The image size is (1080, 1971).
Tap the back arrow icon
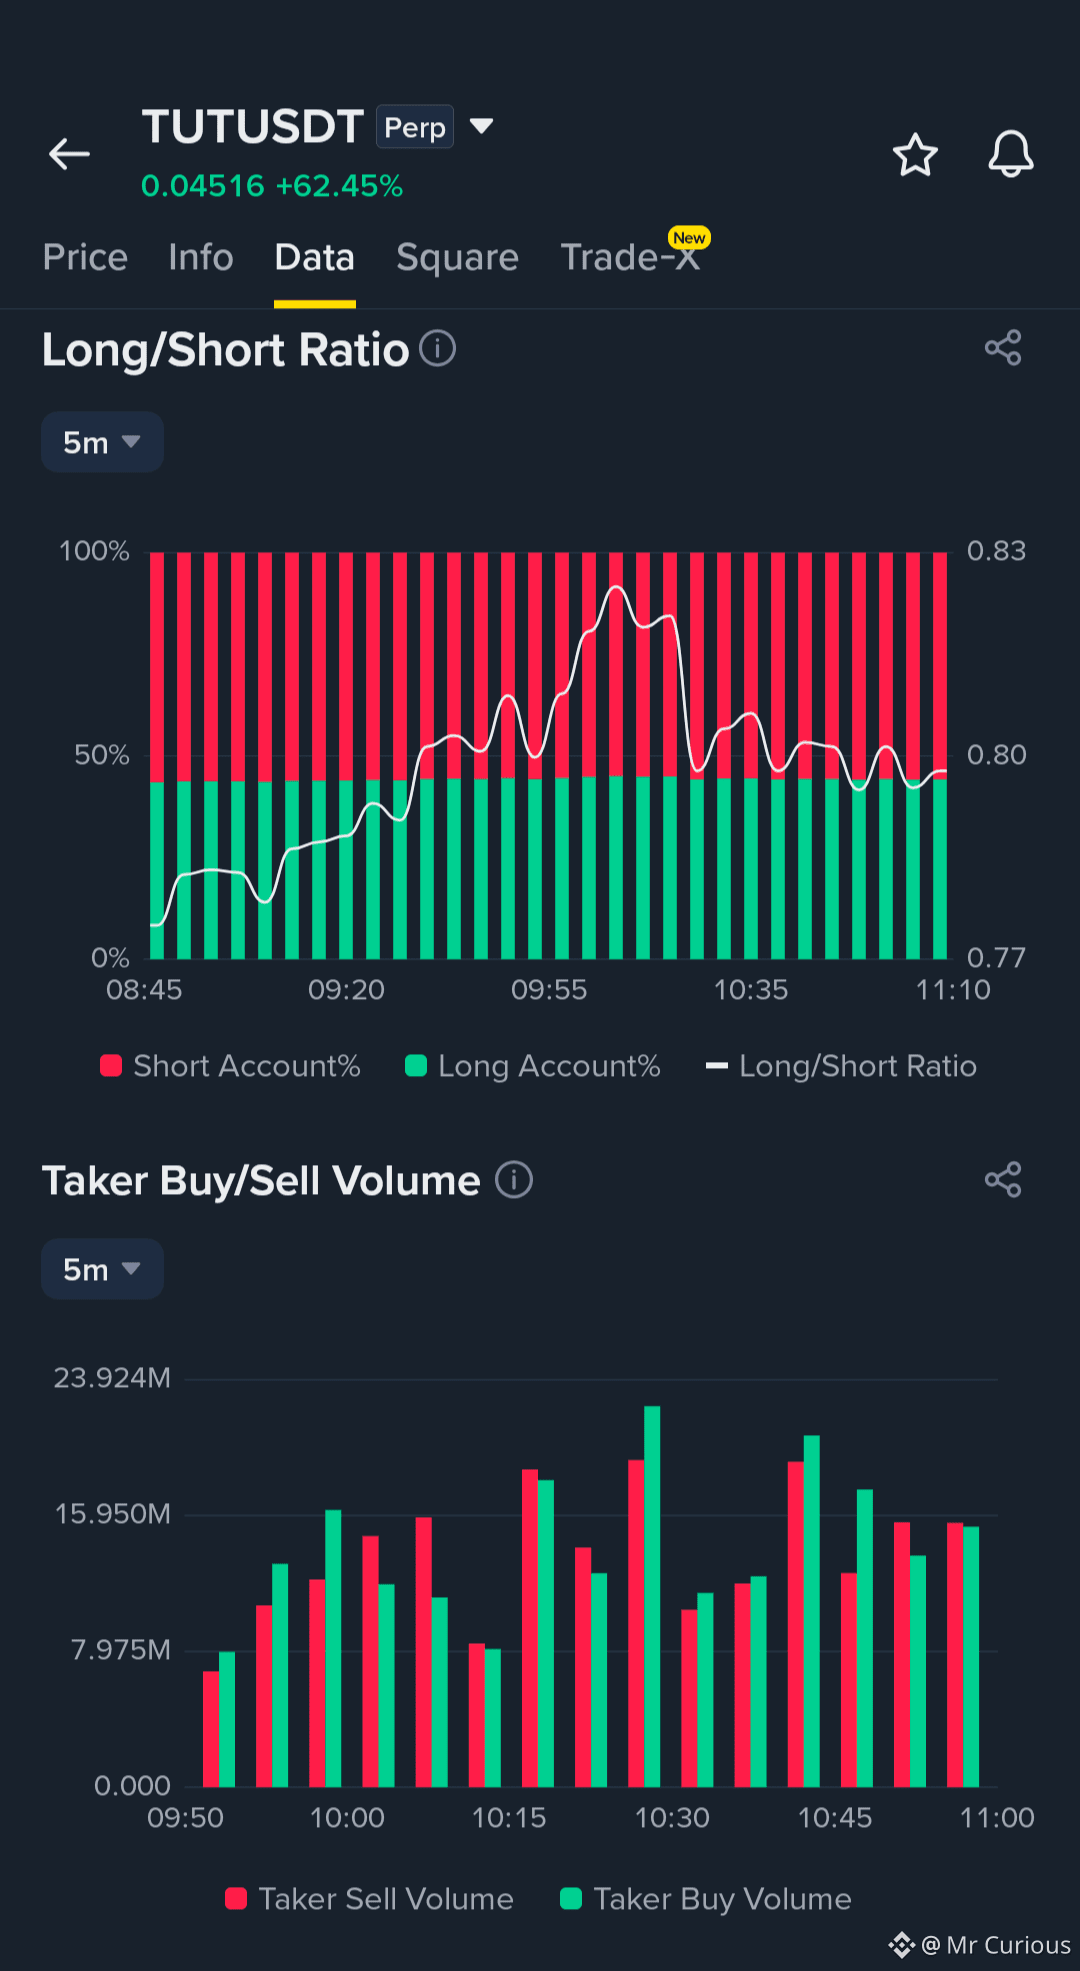(69, 154)
